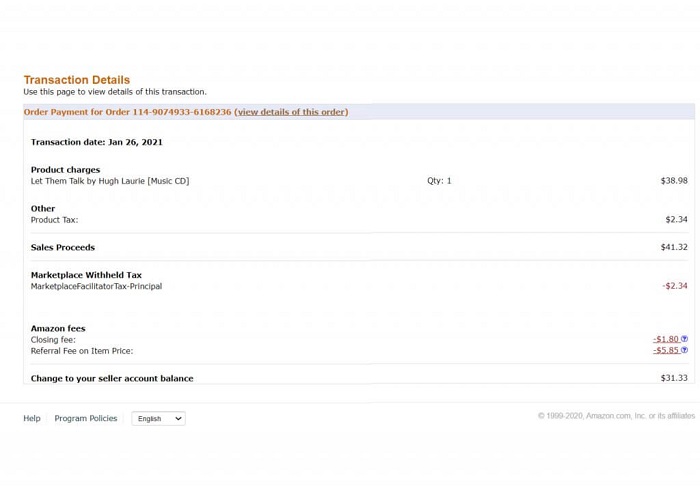Click the 'Let Them Talk by Hugh Laurie' product
The height and width of the screenshot is (494, 700).
click(x=109, y=181)
